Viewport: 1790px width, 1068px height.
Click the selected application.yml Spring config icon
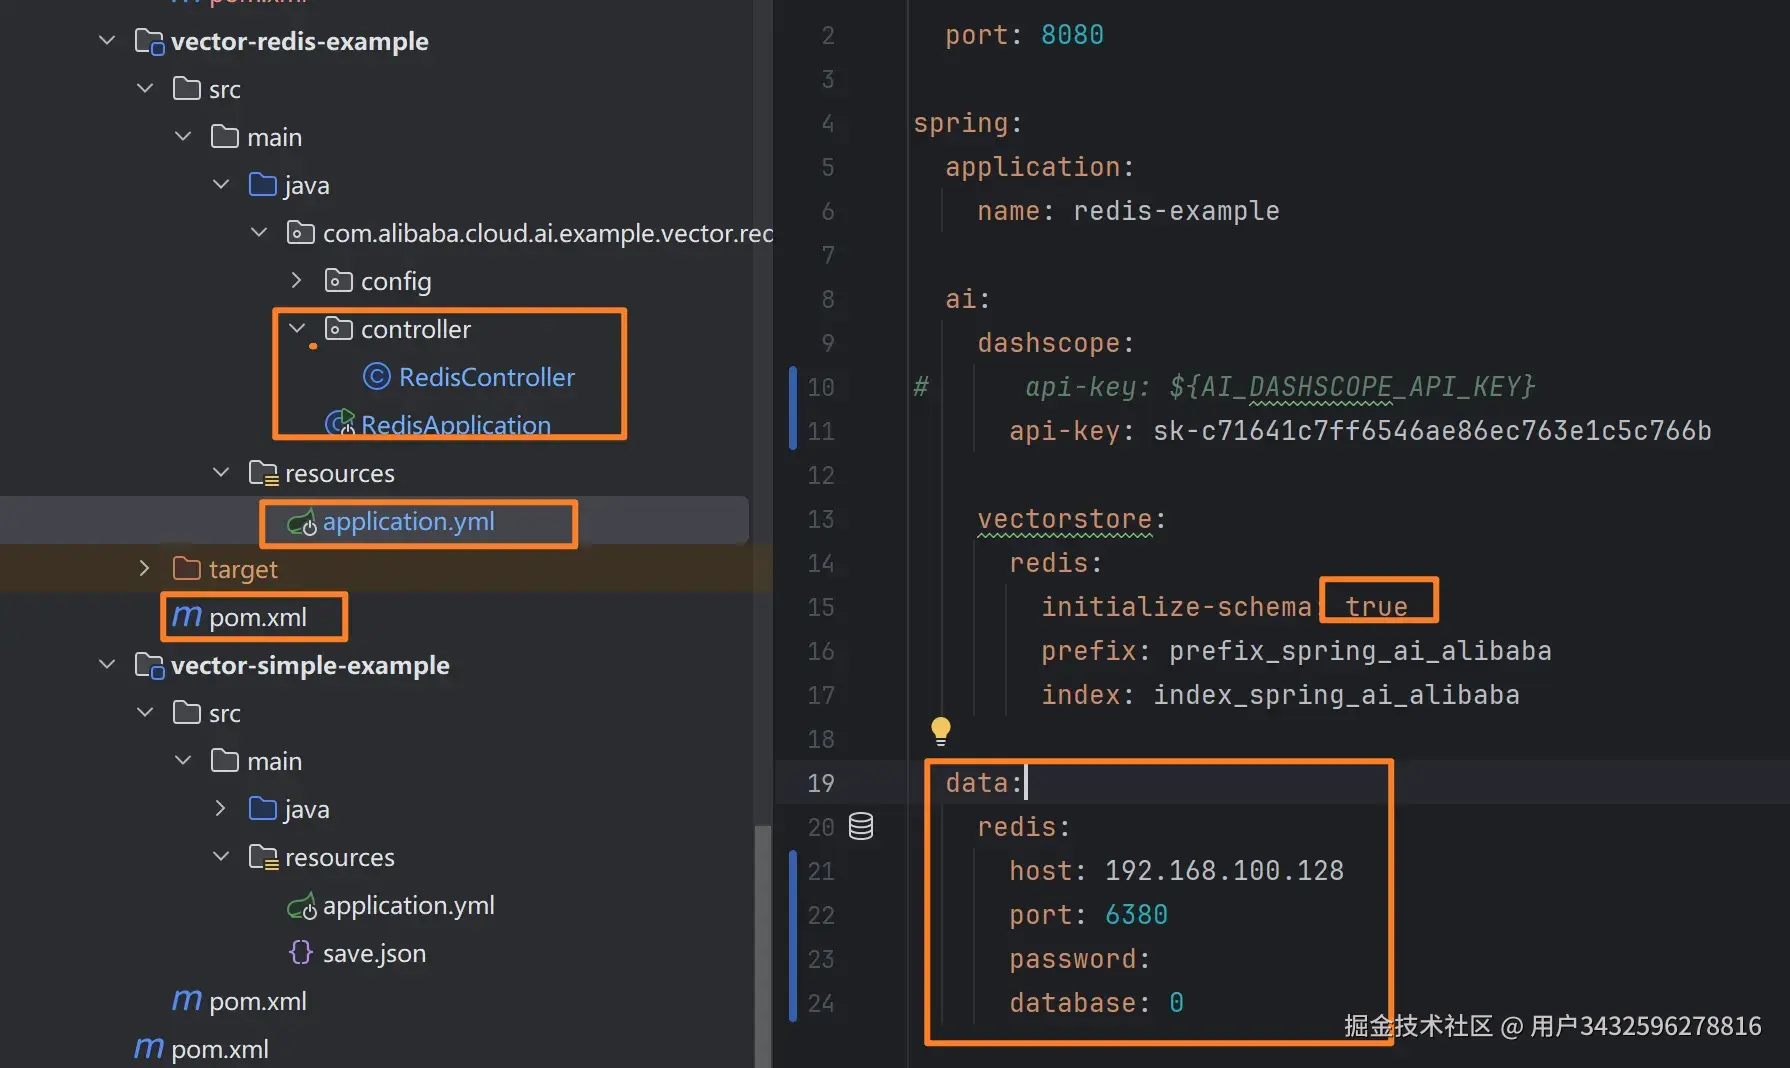click(301, 522)
